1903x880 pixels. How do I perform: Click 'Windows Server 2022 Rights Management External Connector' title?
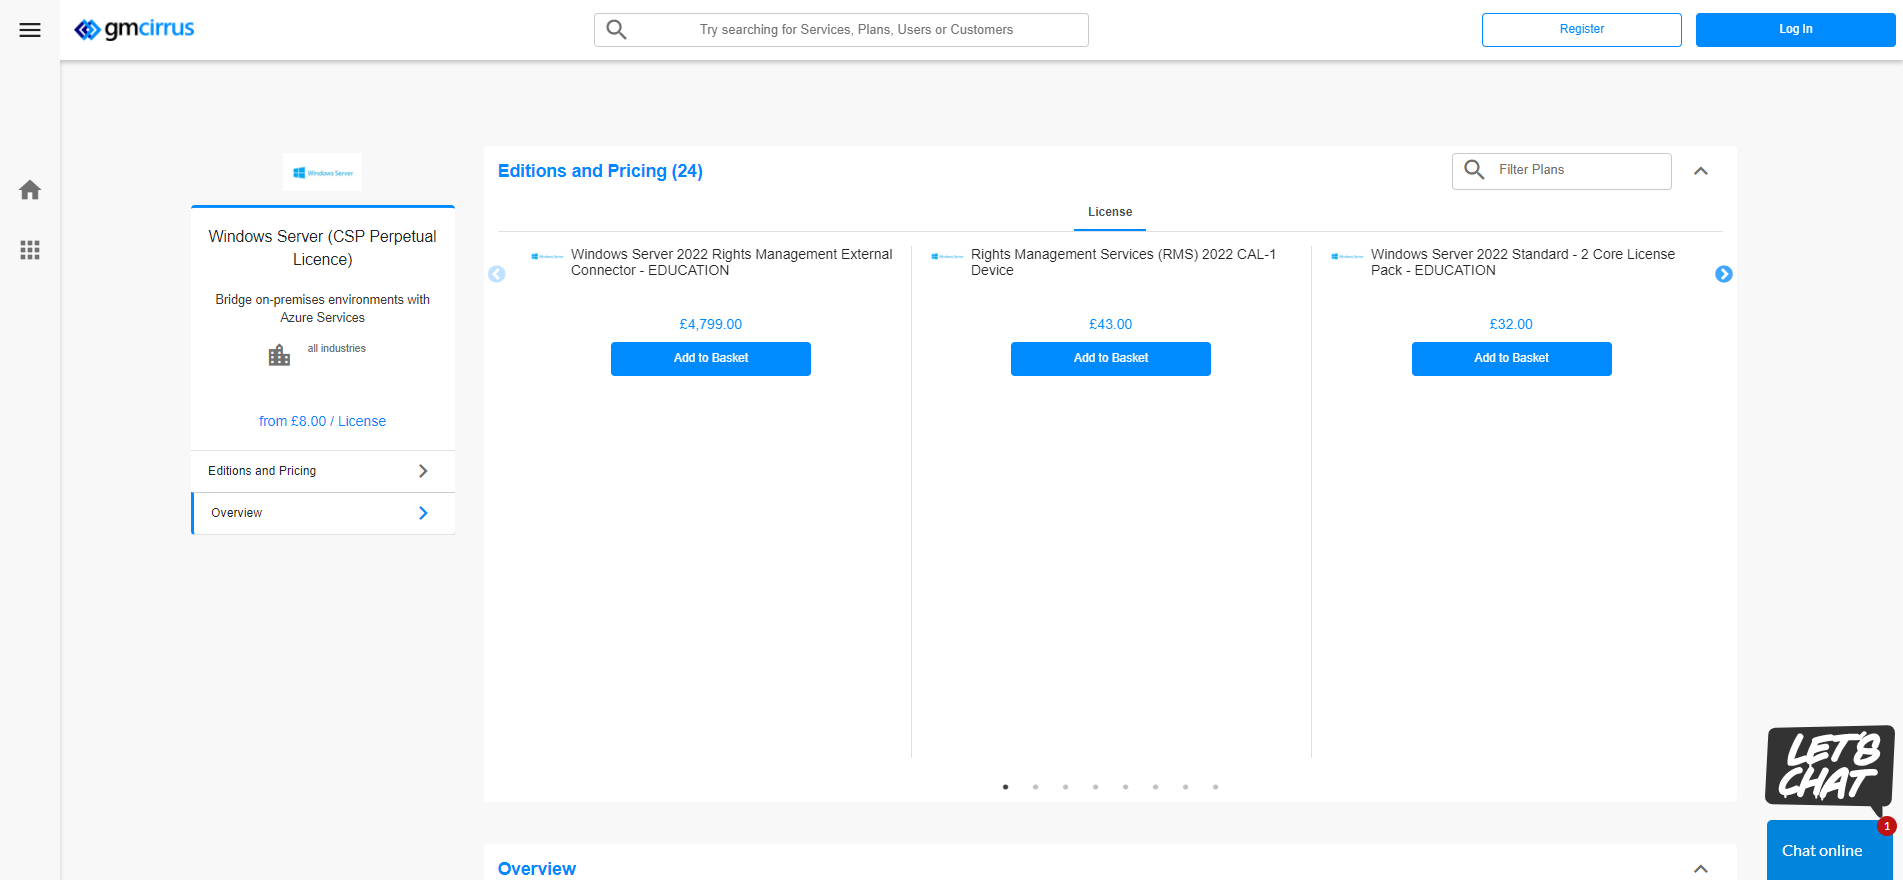click(x=732, y=262)
